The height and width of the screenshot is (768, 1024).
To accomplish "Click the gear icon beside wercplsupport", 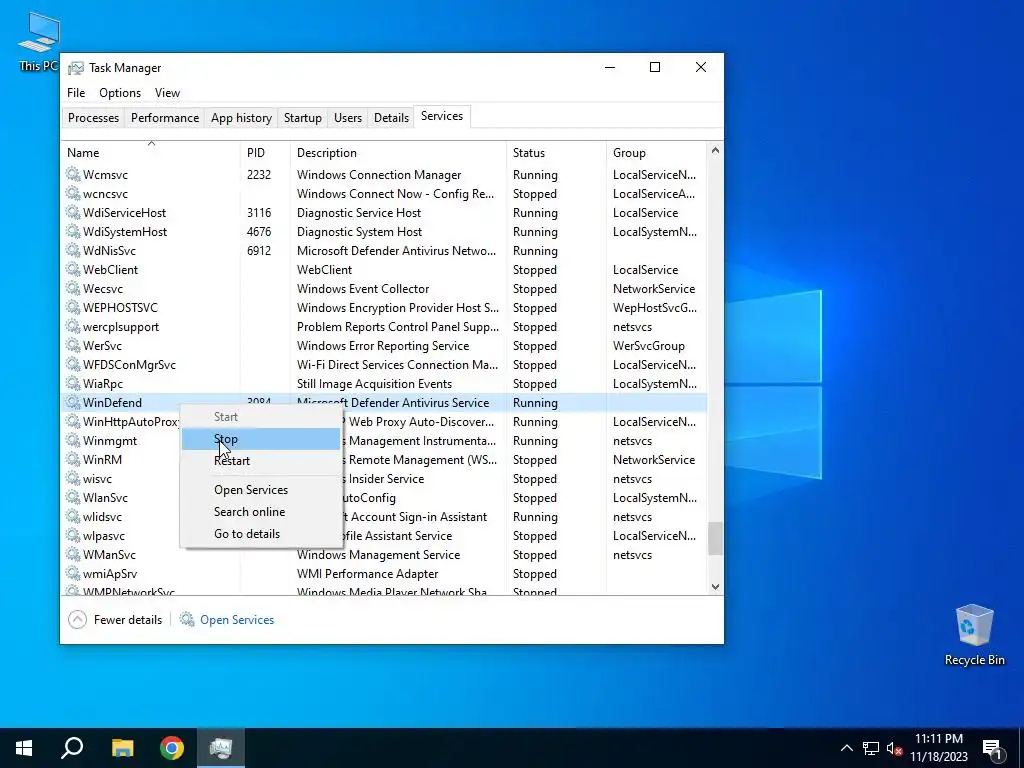I will point(73,327).
